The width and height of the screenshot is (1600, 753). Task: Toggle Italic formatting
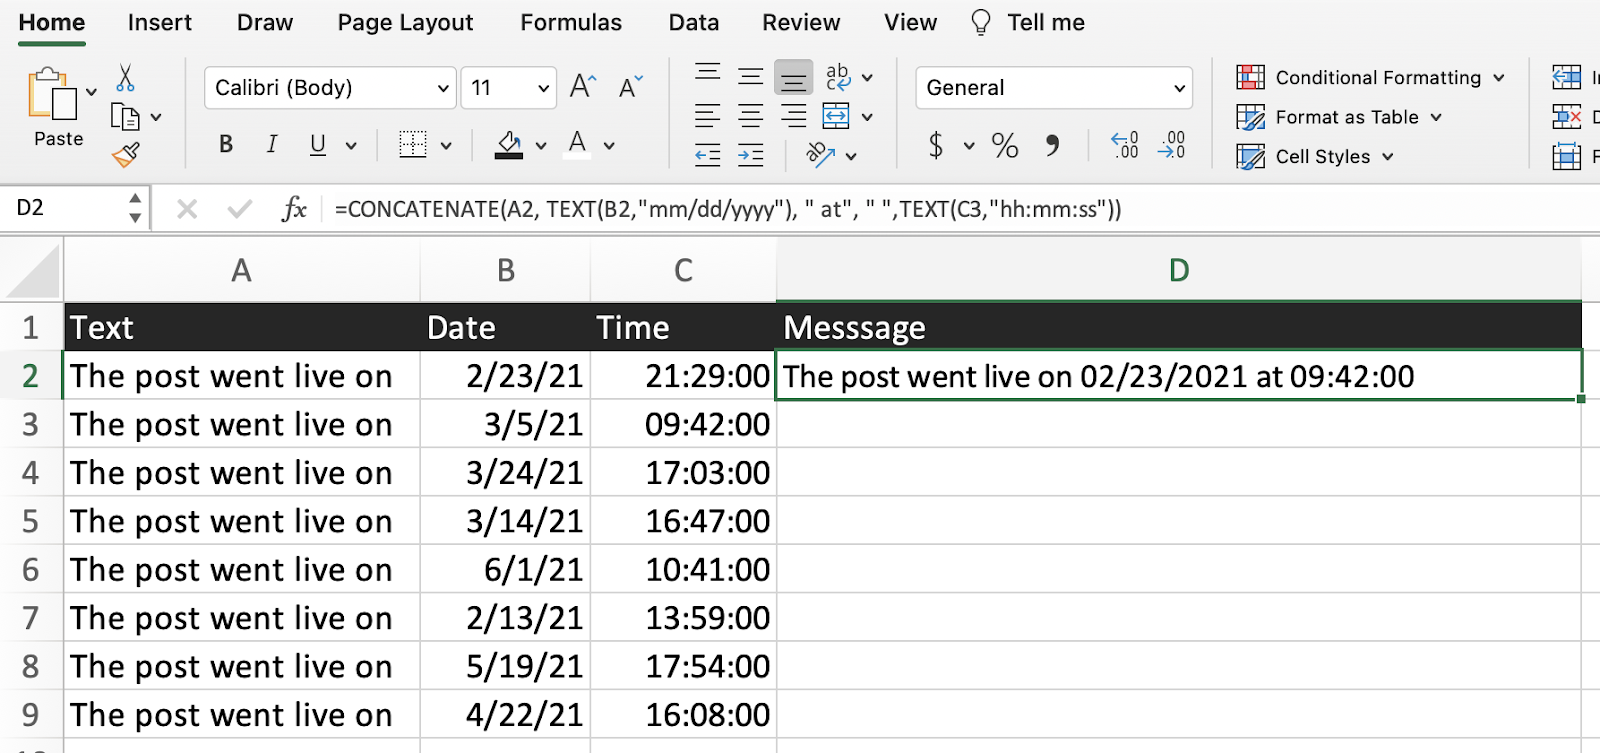coord(272,145)
